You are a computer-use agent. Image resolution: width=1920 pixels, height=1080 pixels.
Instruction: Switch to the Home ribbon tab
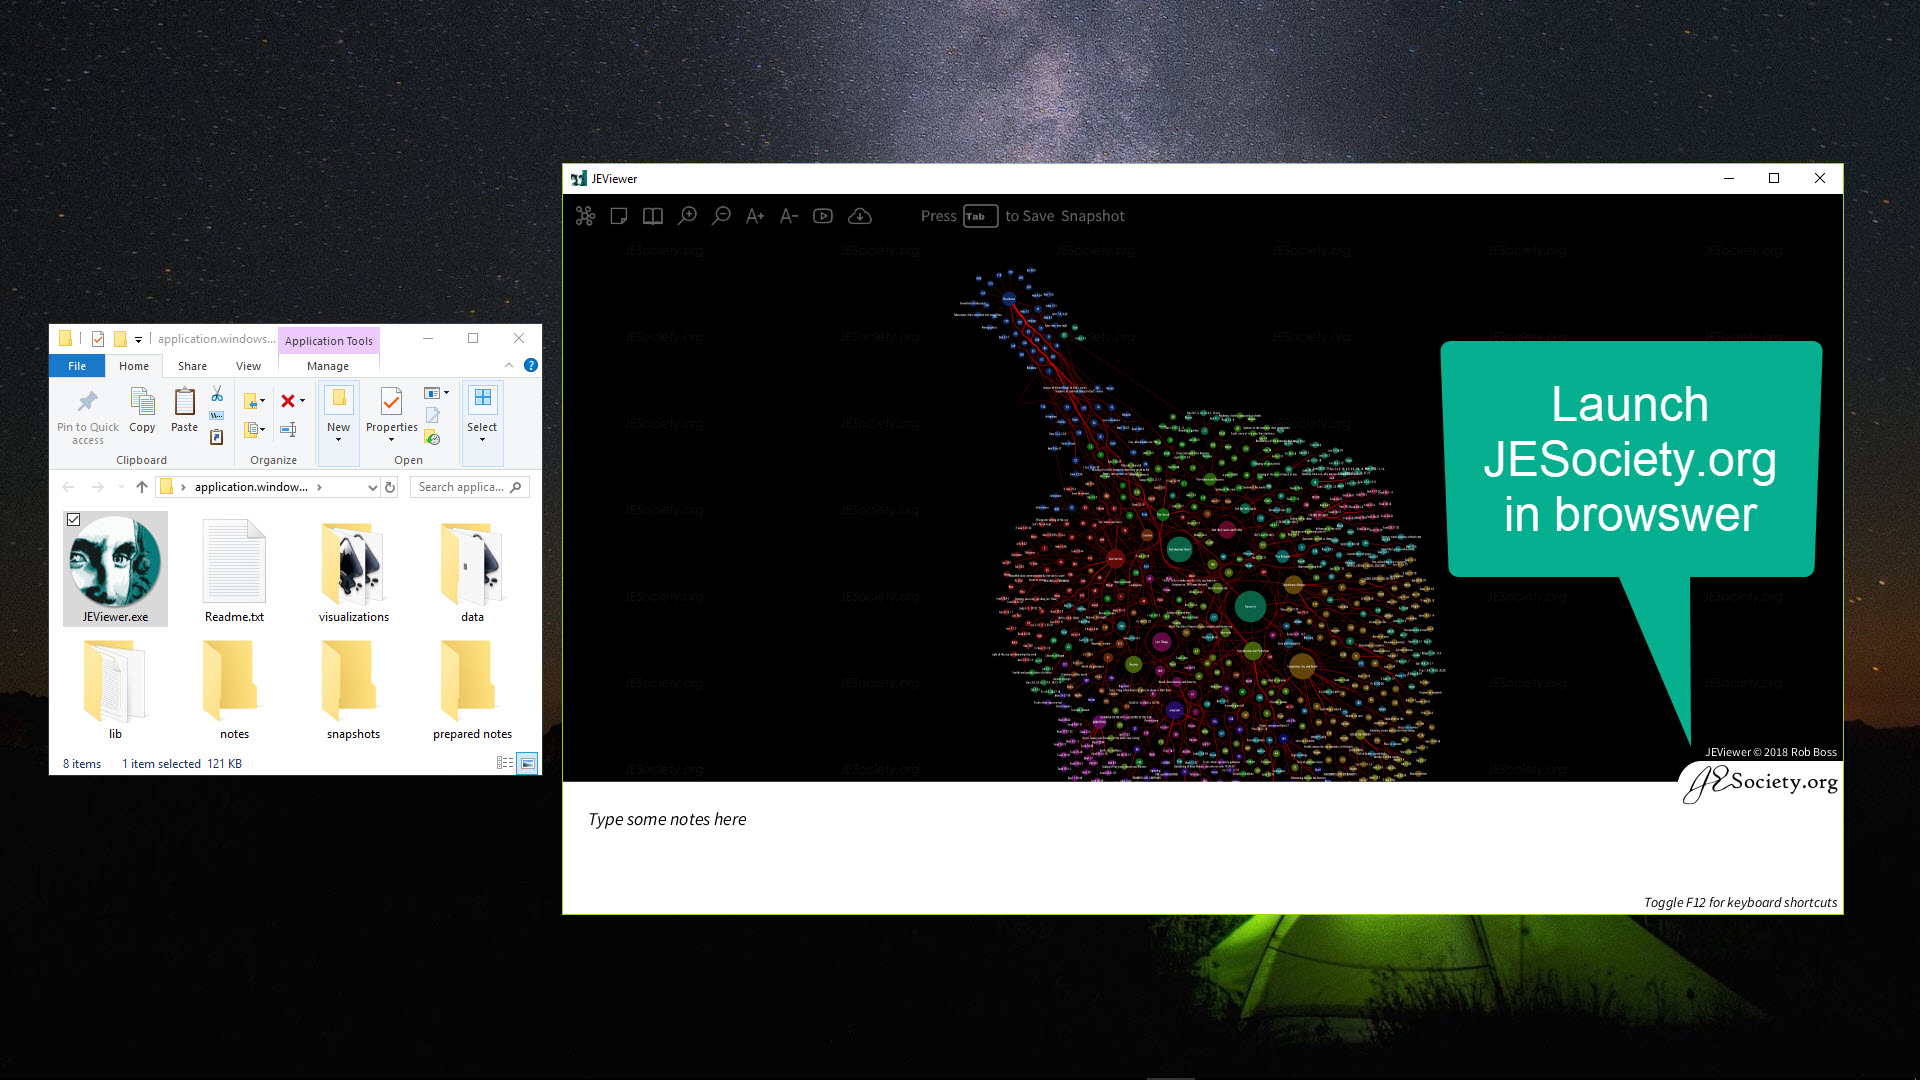click(134, 366)
